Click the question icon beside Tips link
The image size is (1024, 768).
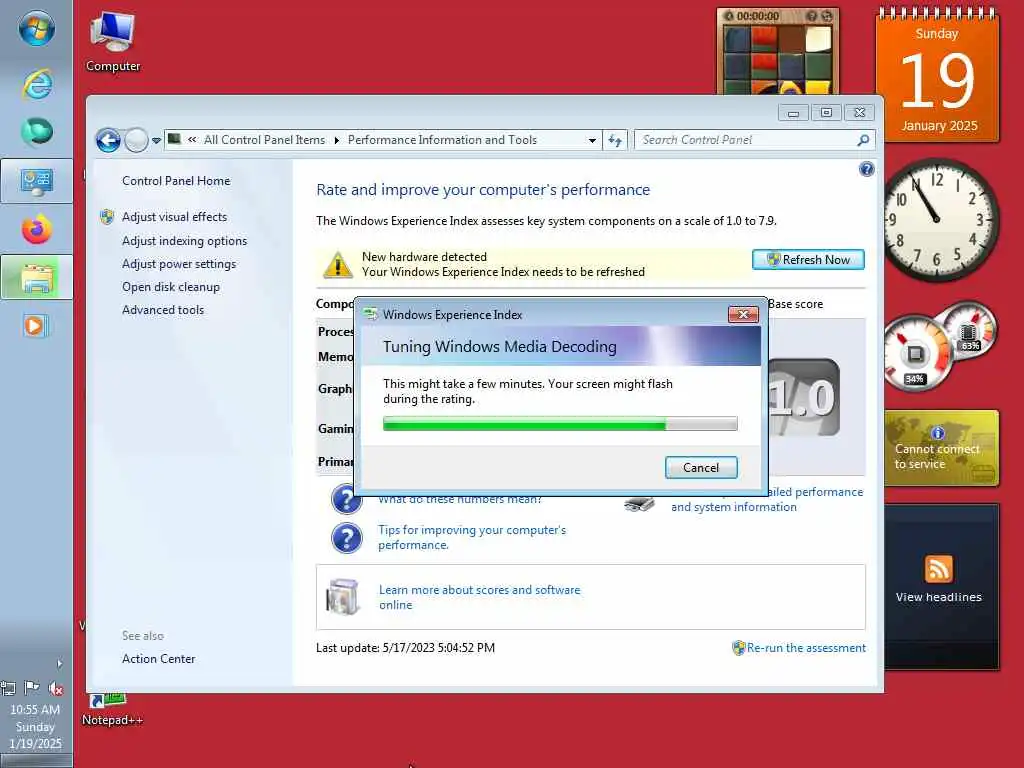[346, 538]
